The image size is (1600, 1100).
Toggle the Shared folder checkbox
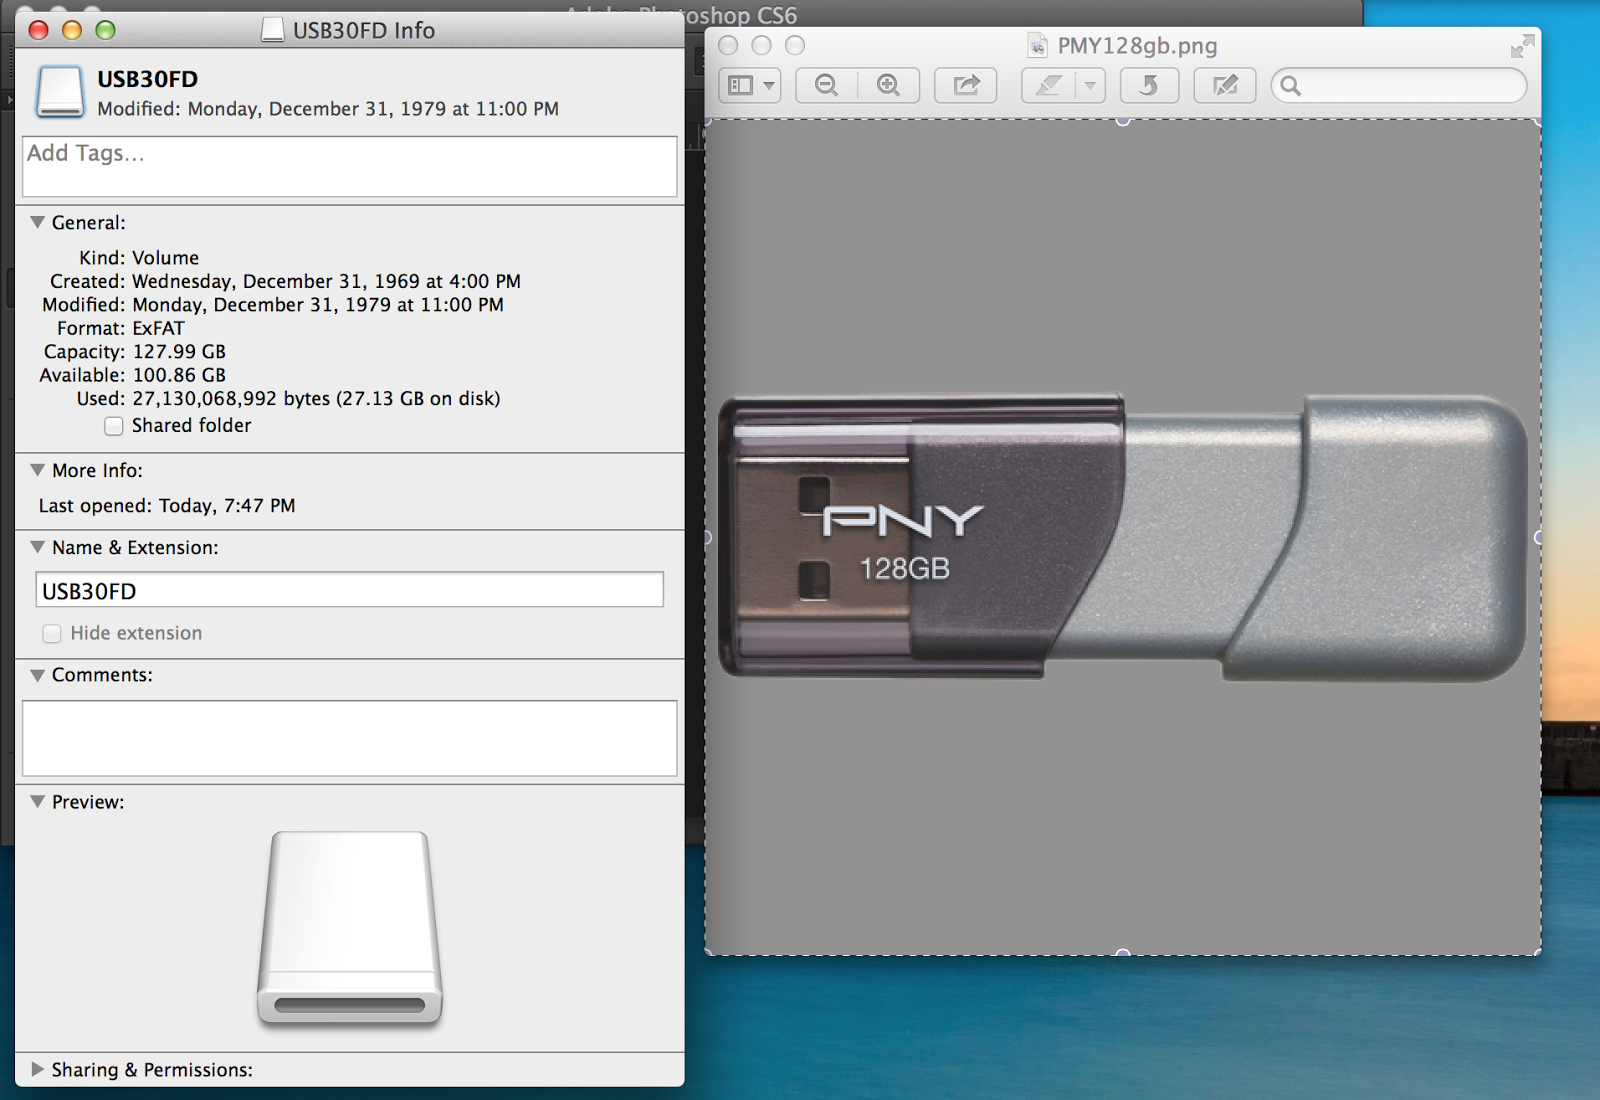114,426
